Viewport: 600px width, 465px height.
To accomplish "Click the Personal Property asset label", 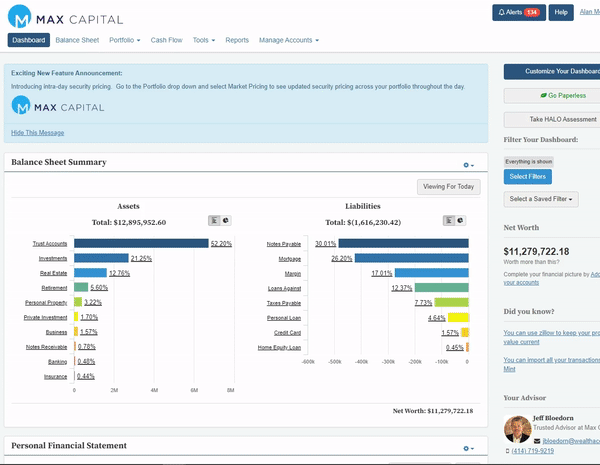I will 46,303.
